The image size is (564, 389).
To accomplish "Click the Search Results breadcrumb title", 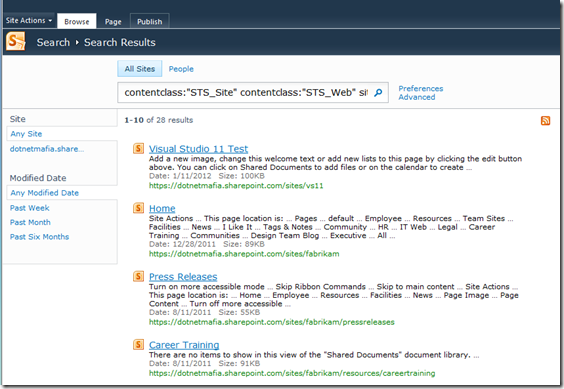I will pos(120,42).
